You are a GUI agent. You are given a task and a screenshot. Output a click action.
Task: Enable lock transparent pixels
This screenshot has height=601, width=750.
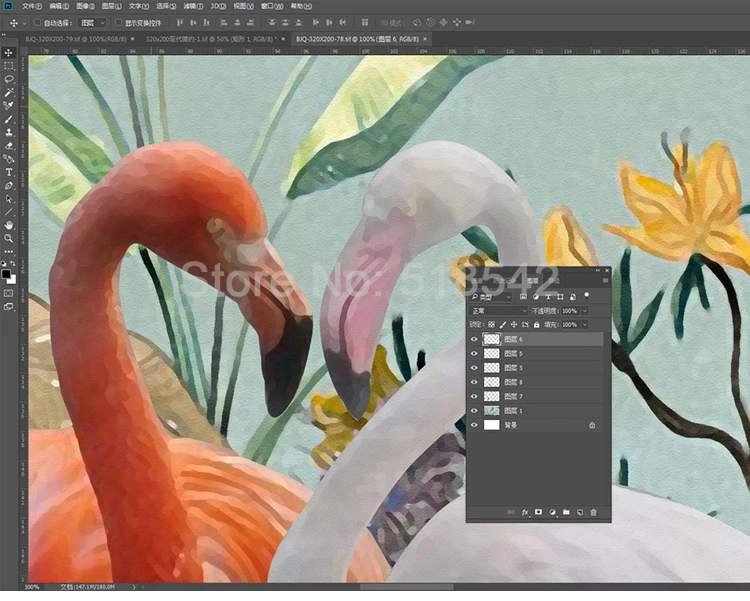[x=491, y=324]
